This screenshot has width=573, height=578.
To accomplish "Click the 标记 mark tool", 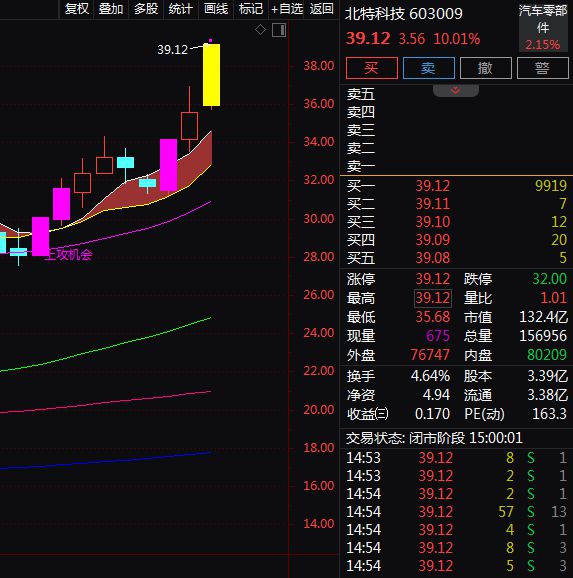I will pos(251,8).
